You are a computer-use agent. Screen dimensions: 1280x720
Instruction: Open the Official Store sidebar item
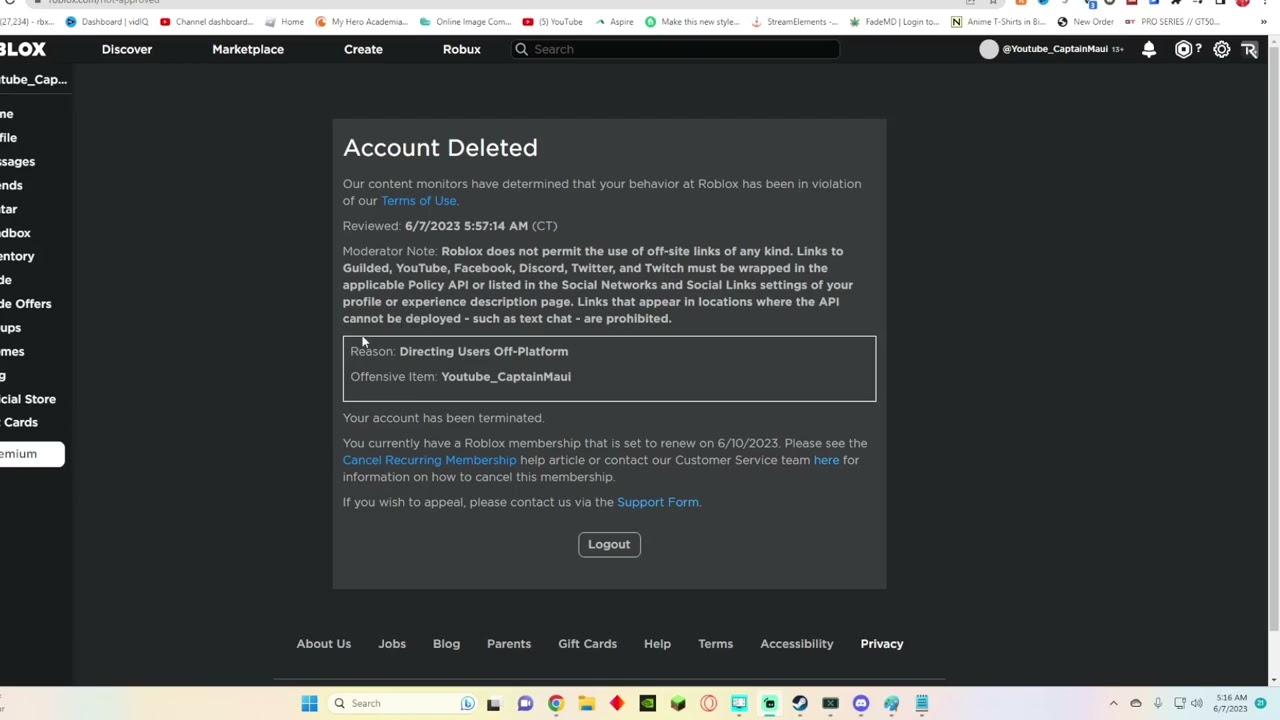pos(28,399)
